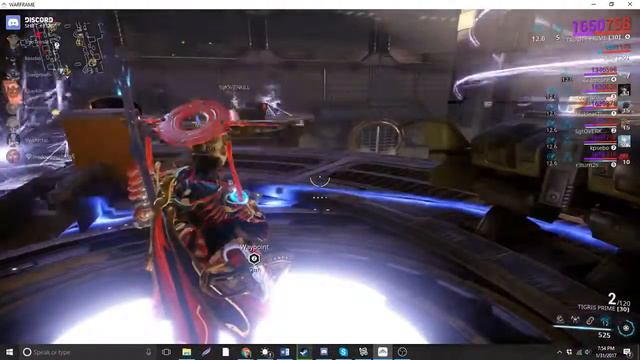
Task: Click the Discord overlay logo
Action: tap(13, 22)
